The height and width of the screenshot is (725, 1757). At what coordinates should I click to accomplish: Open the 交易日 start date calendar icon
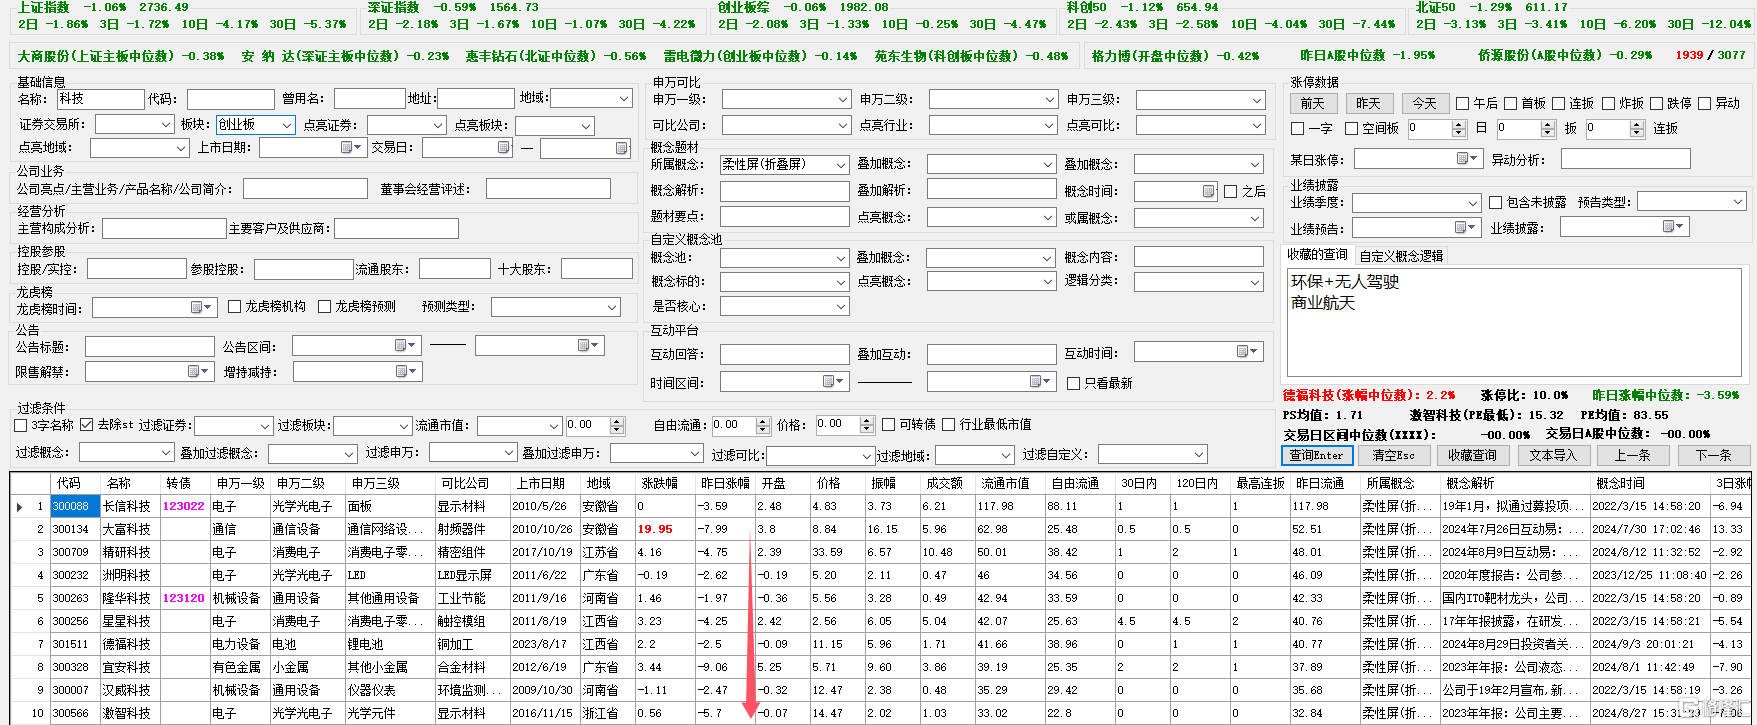coord(504,147)
